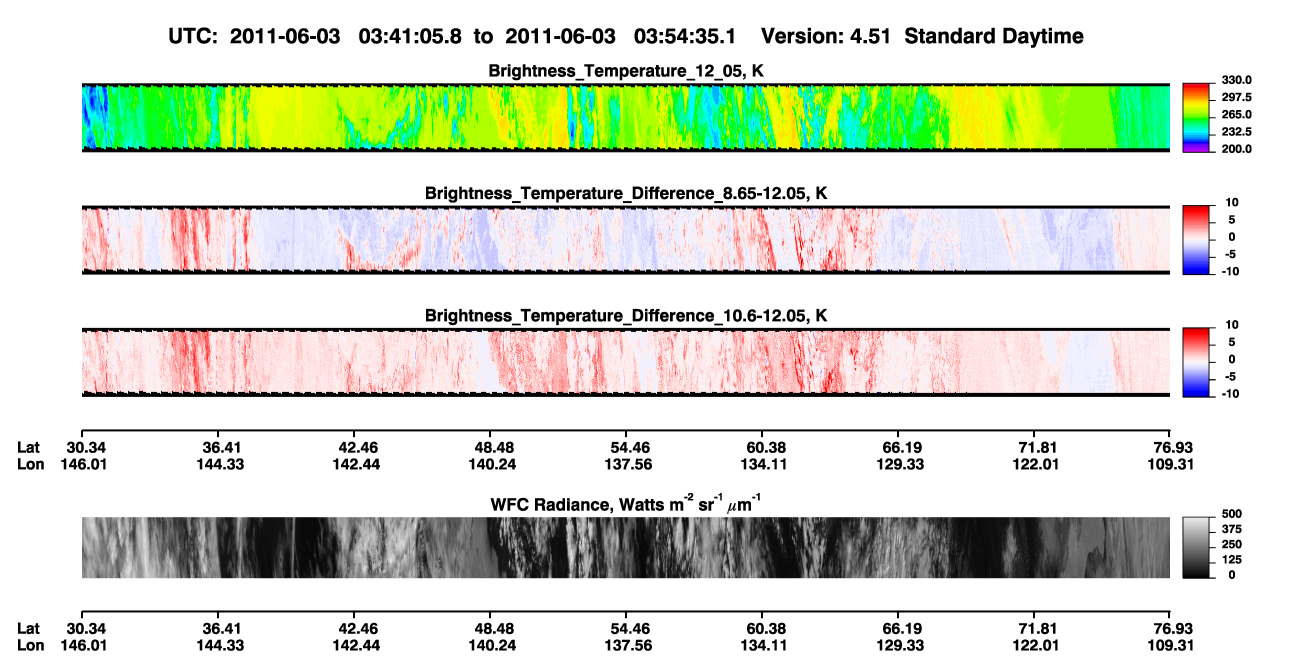1300x667 pixels.
Task: Click the grayscale colorbar for WFC Radiance
Action: 1195,547
